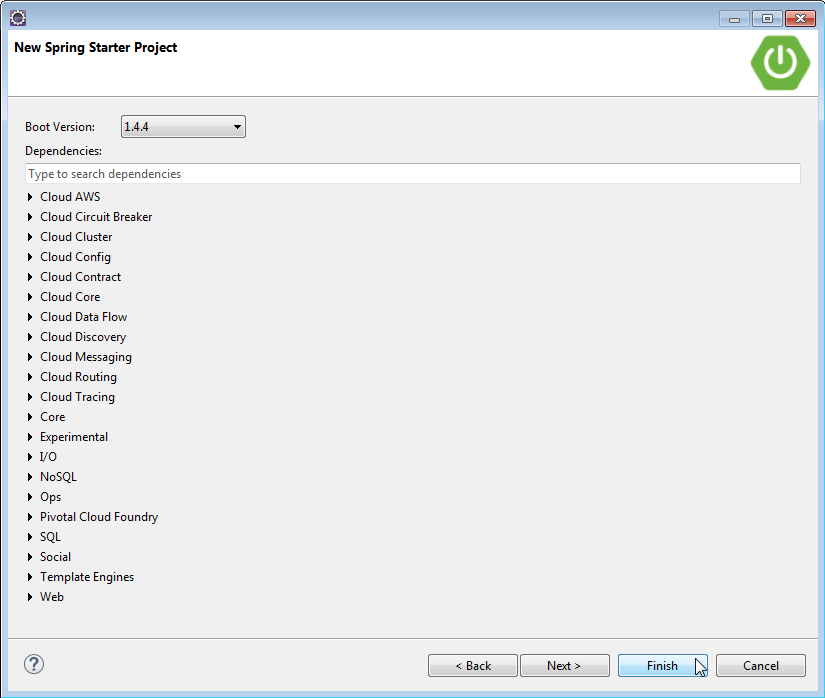Expand the Cloud Messaging arrow
Screen dimensions: 825x698
tap(30, 357)
